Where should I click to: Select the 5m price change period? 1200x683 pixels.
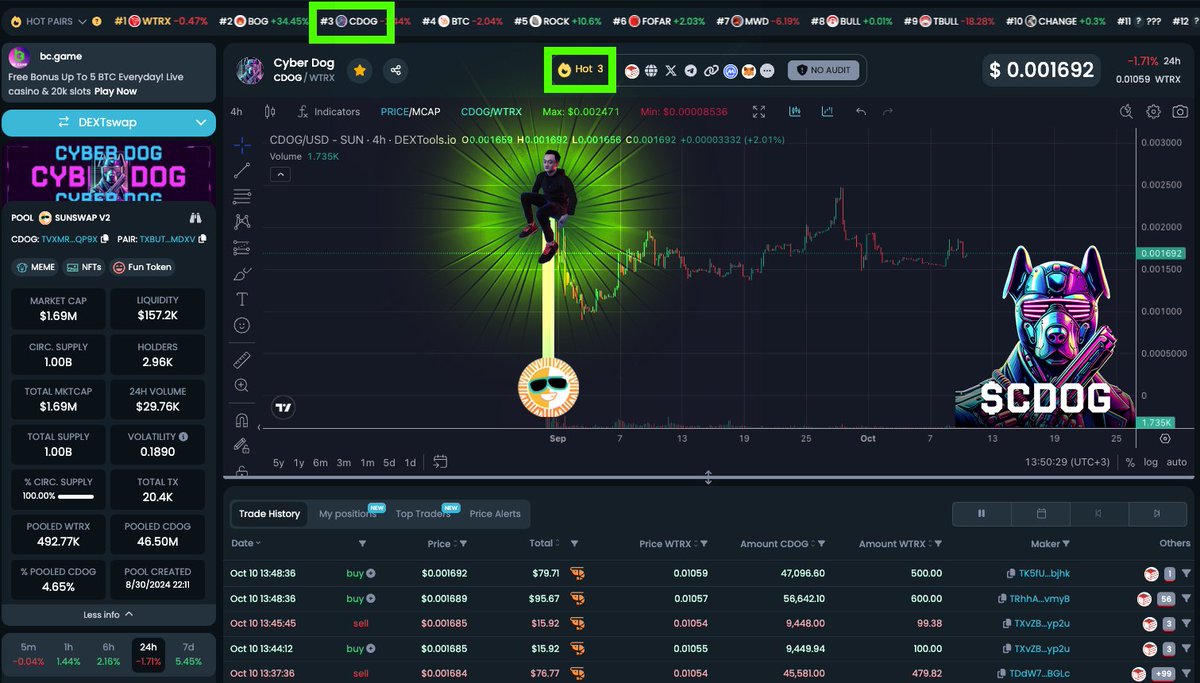pyautogui.click(x=28, y=655)
